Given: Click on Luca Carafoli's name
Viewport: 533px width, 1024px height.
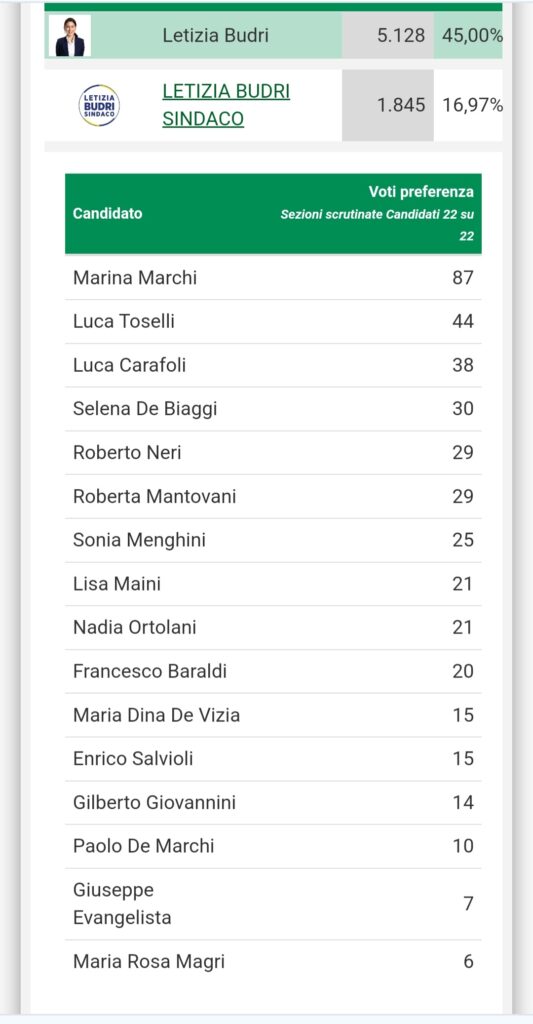Looking at the screenshot, I should pyautogui.click(x=129, y=365).
